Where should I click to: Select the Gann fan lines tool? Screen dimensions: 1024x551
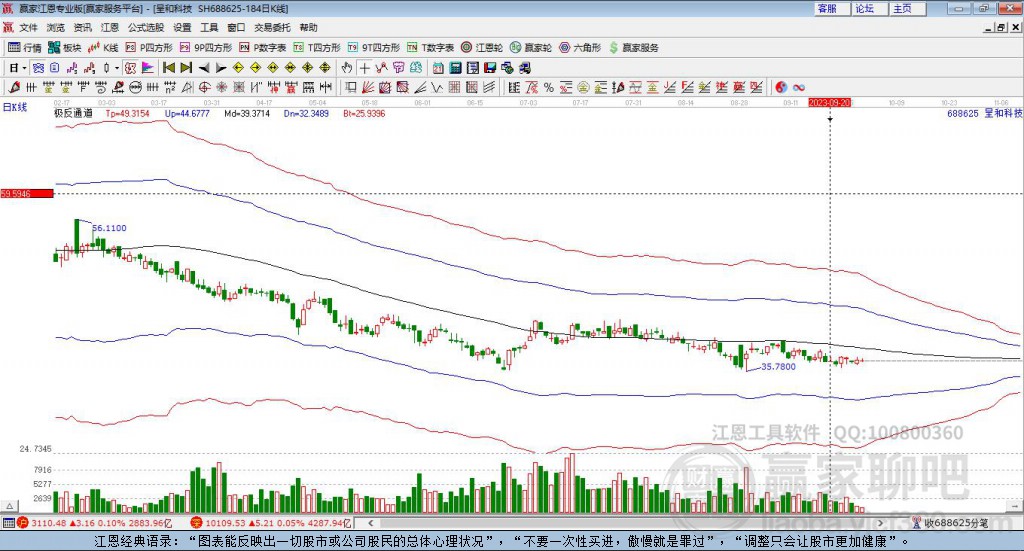368,87
